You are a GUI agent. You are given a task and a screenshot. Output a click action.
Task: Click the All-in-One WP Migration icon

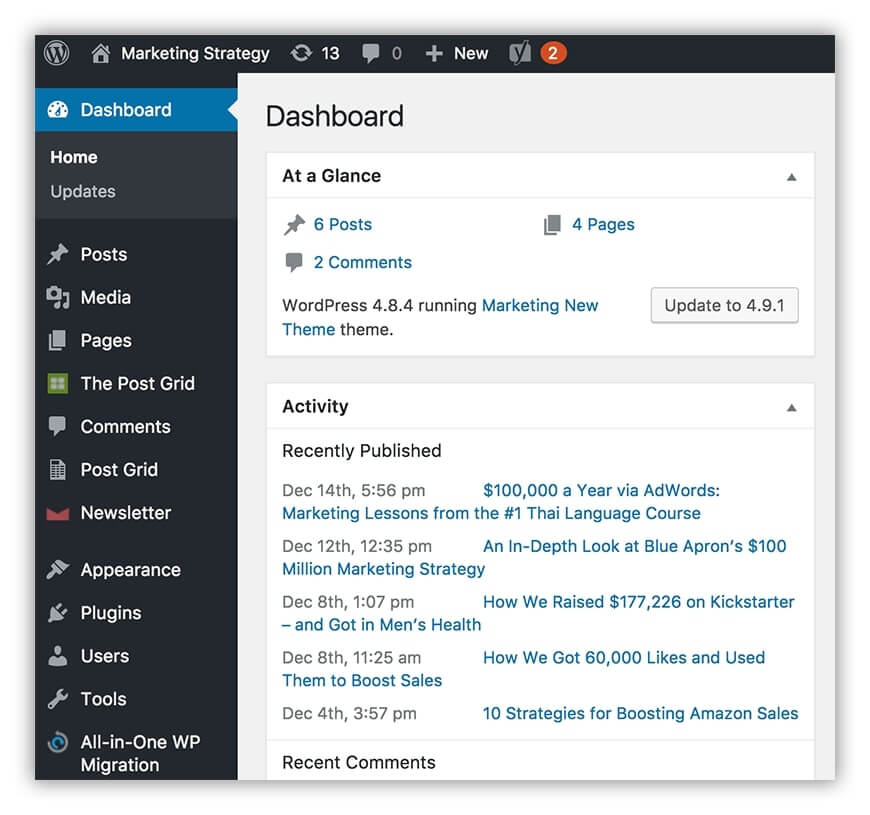[x=58, y=742]
